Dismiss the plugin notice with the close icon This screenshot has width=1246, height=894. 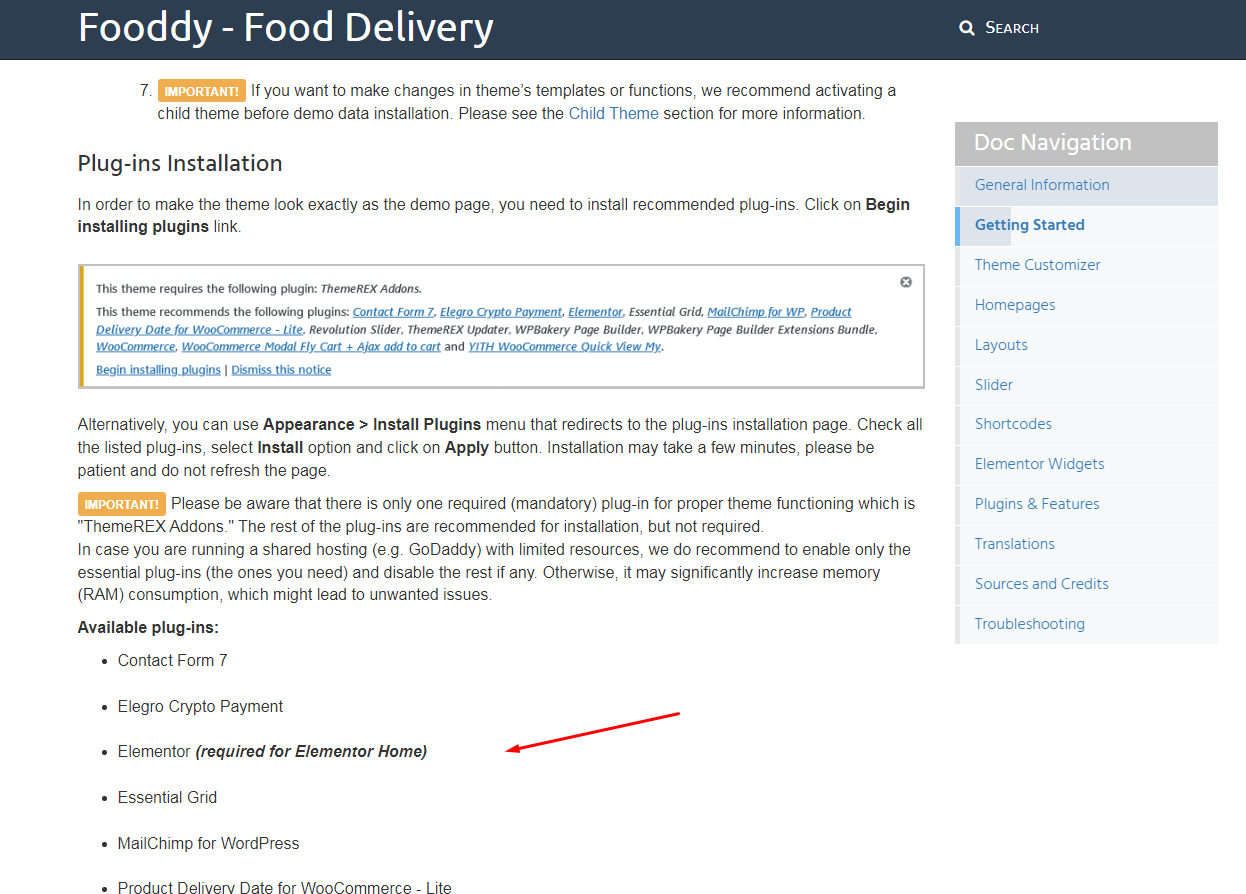click(x=906, y=282)
